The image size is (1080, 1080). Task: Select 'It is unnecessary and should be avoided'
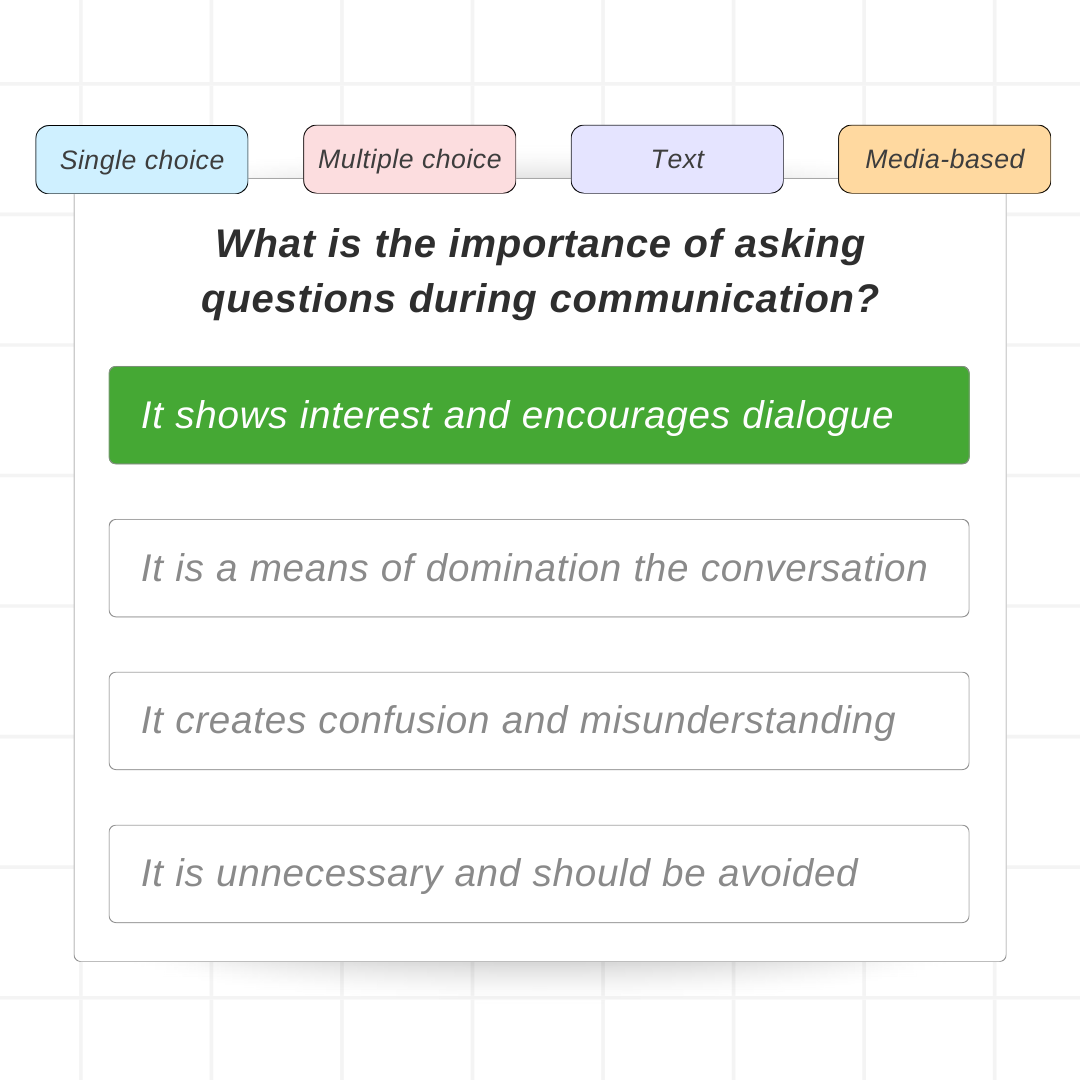tap(539, 874)
